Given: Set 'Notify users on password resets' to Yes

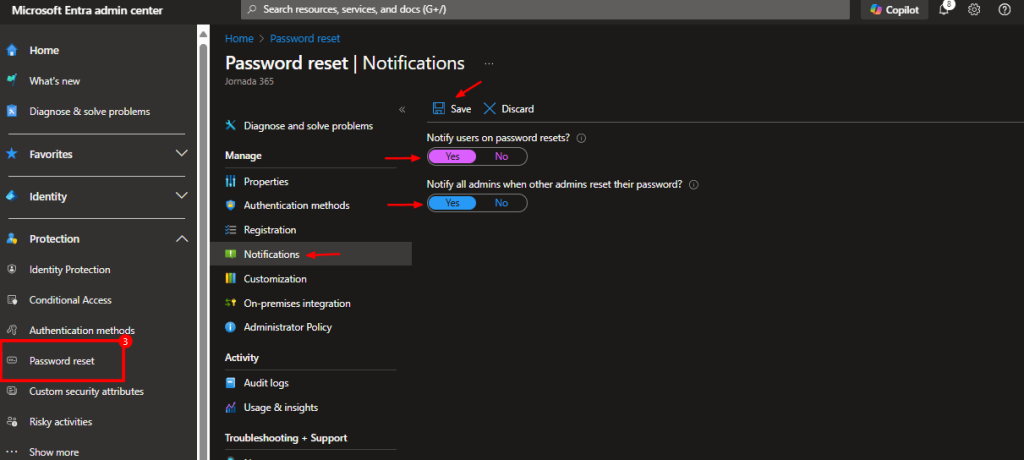Looking at the screenshot, I should pyautogui.click(x=453, y=156).
